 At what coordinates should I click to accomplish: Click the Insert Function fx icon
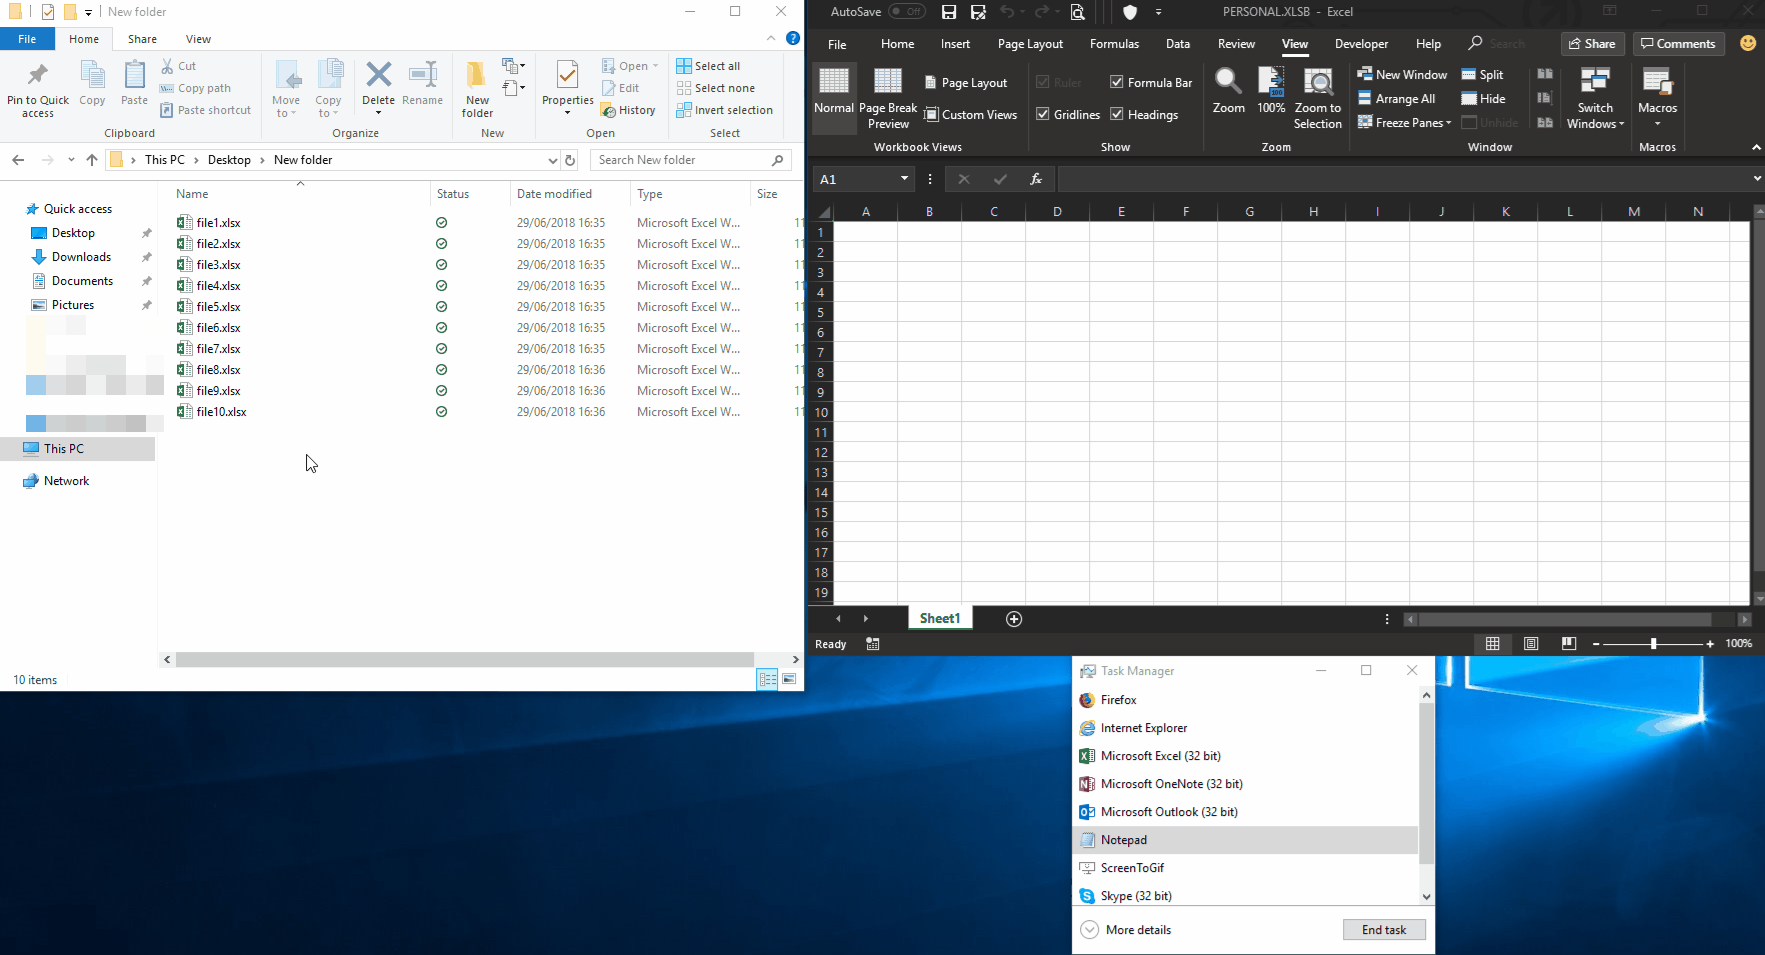click(1036, 179)
